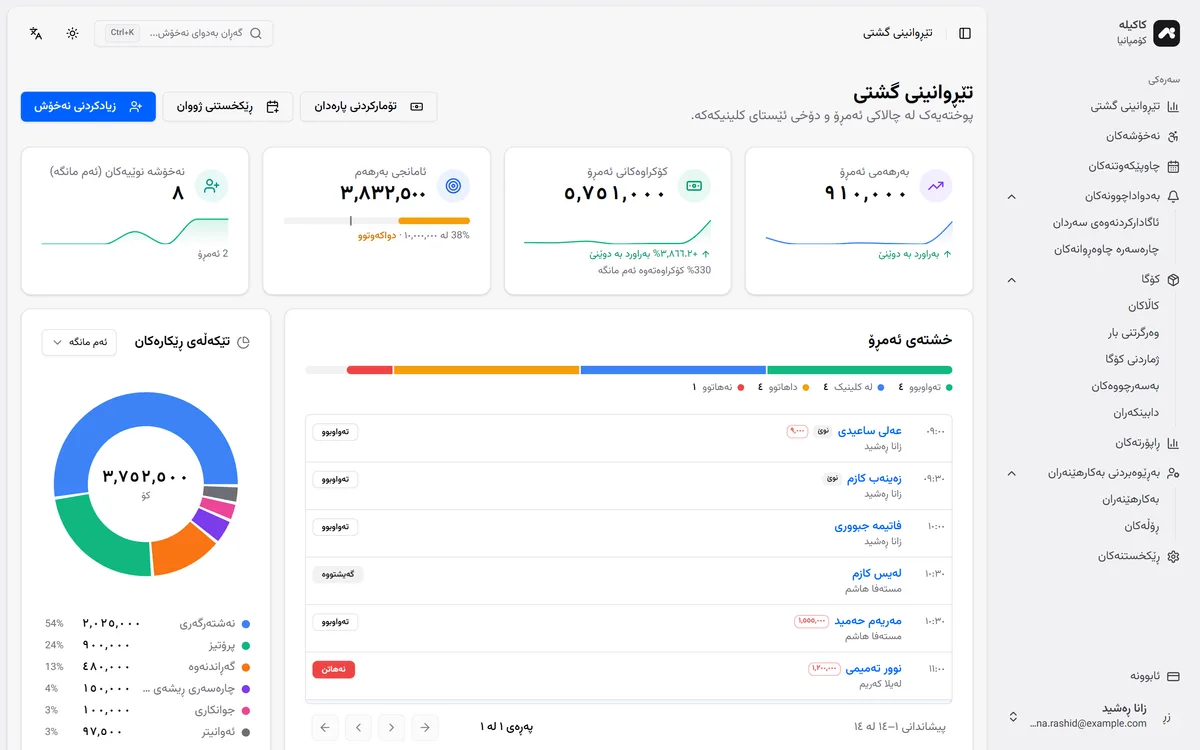Click the کاکیلە logo icon in the sidebar
1200x750 pixels.
coord(1167,33)
